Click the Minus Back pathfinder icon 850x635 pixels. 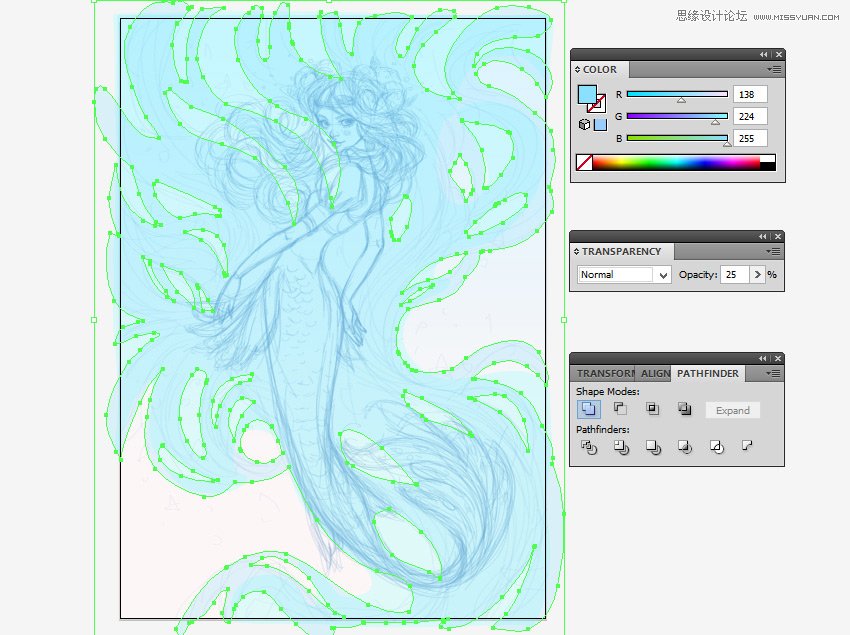click(x=747, y=446)
